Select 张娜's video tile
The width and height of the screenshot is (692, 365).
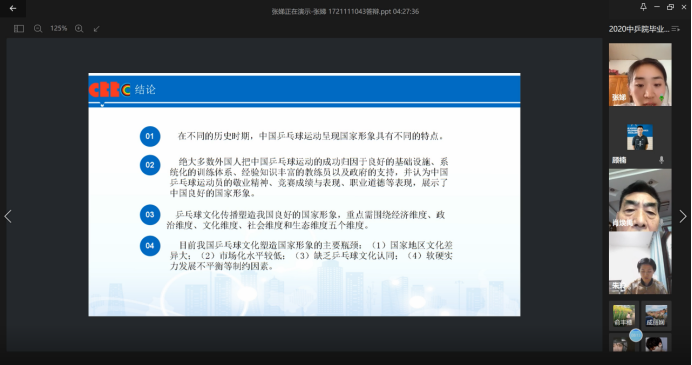640,75
